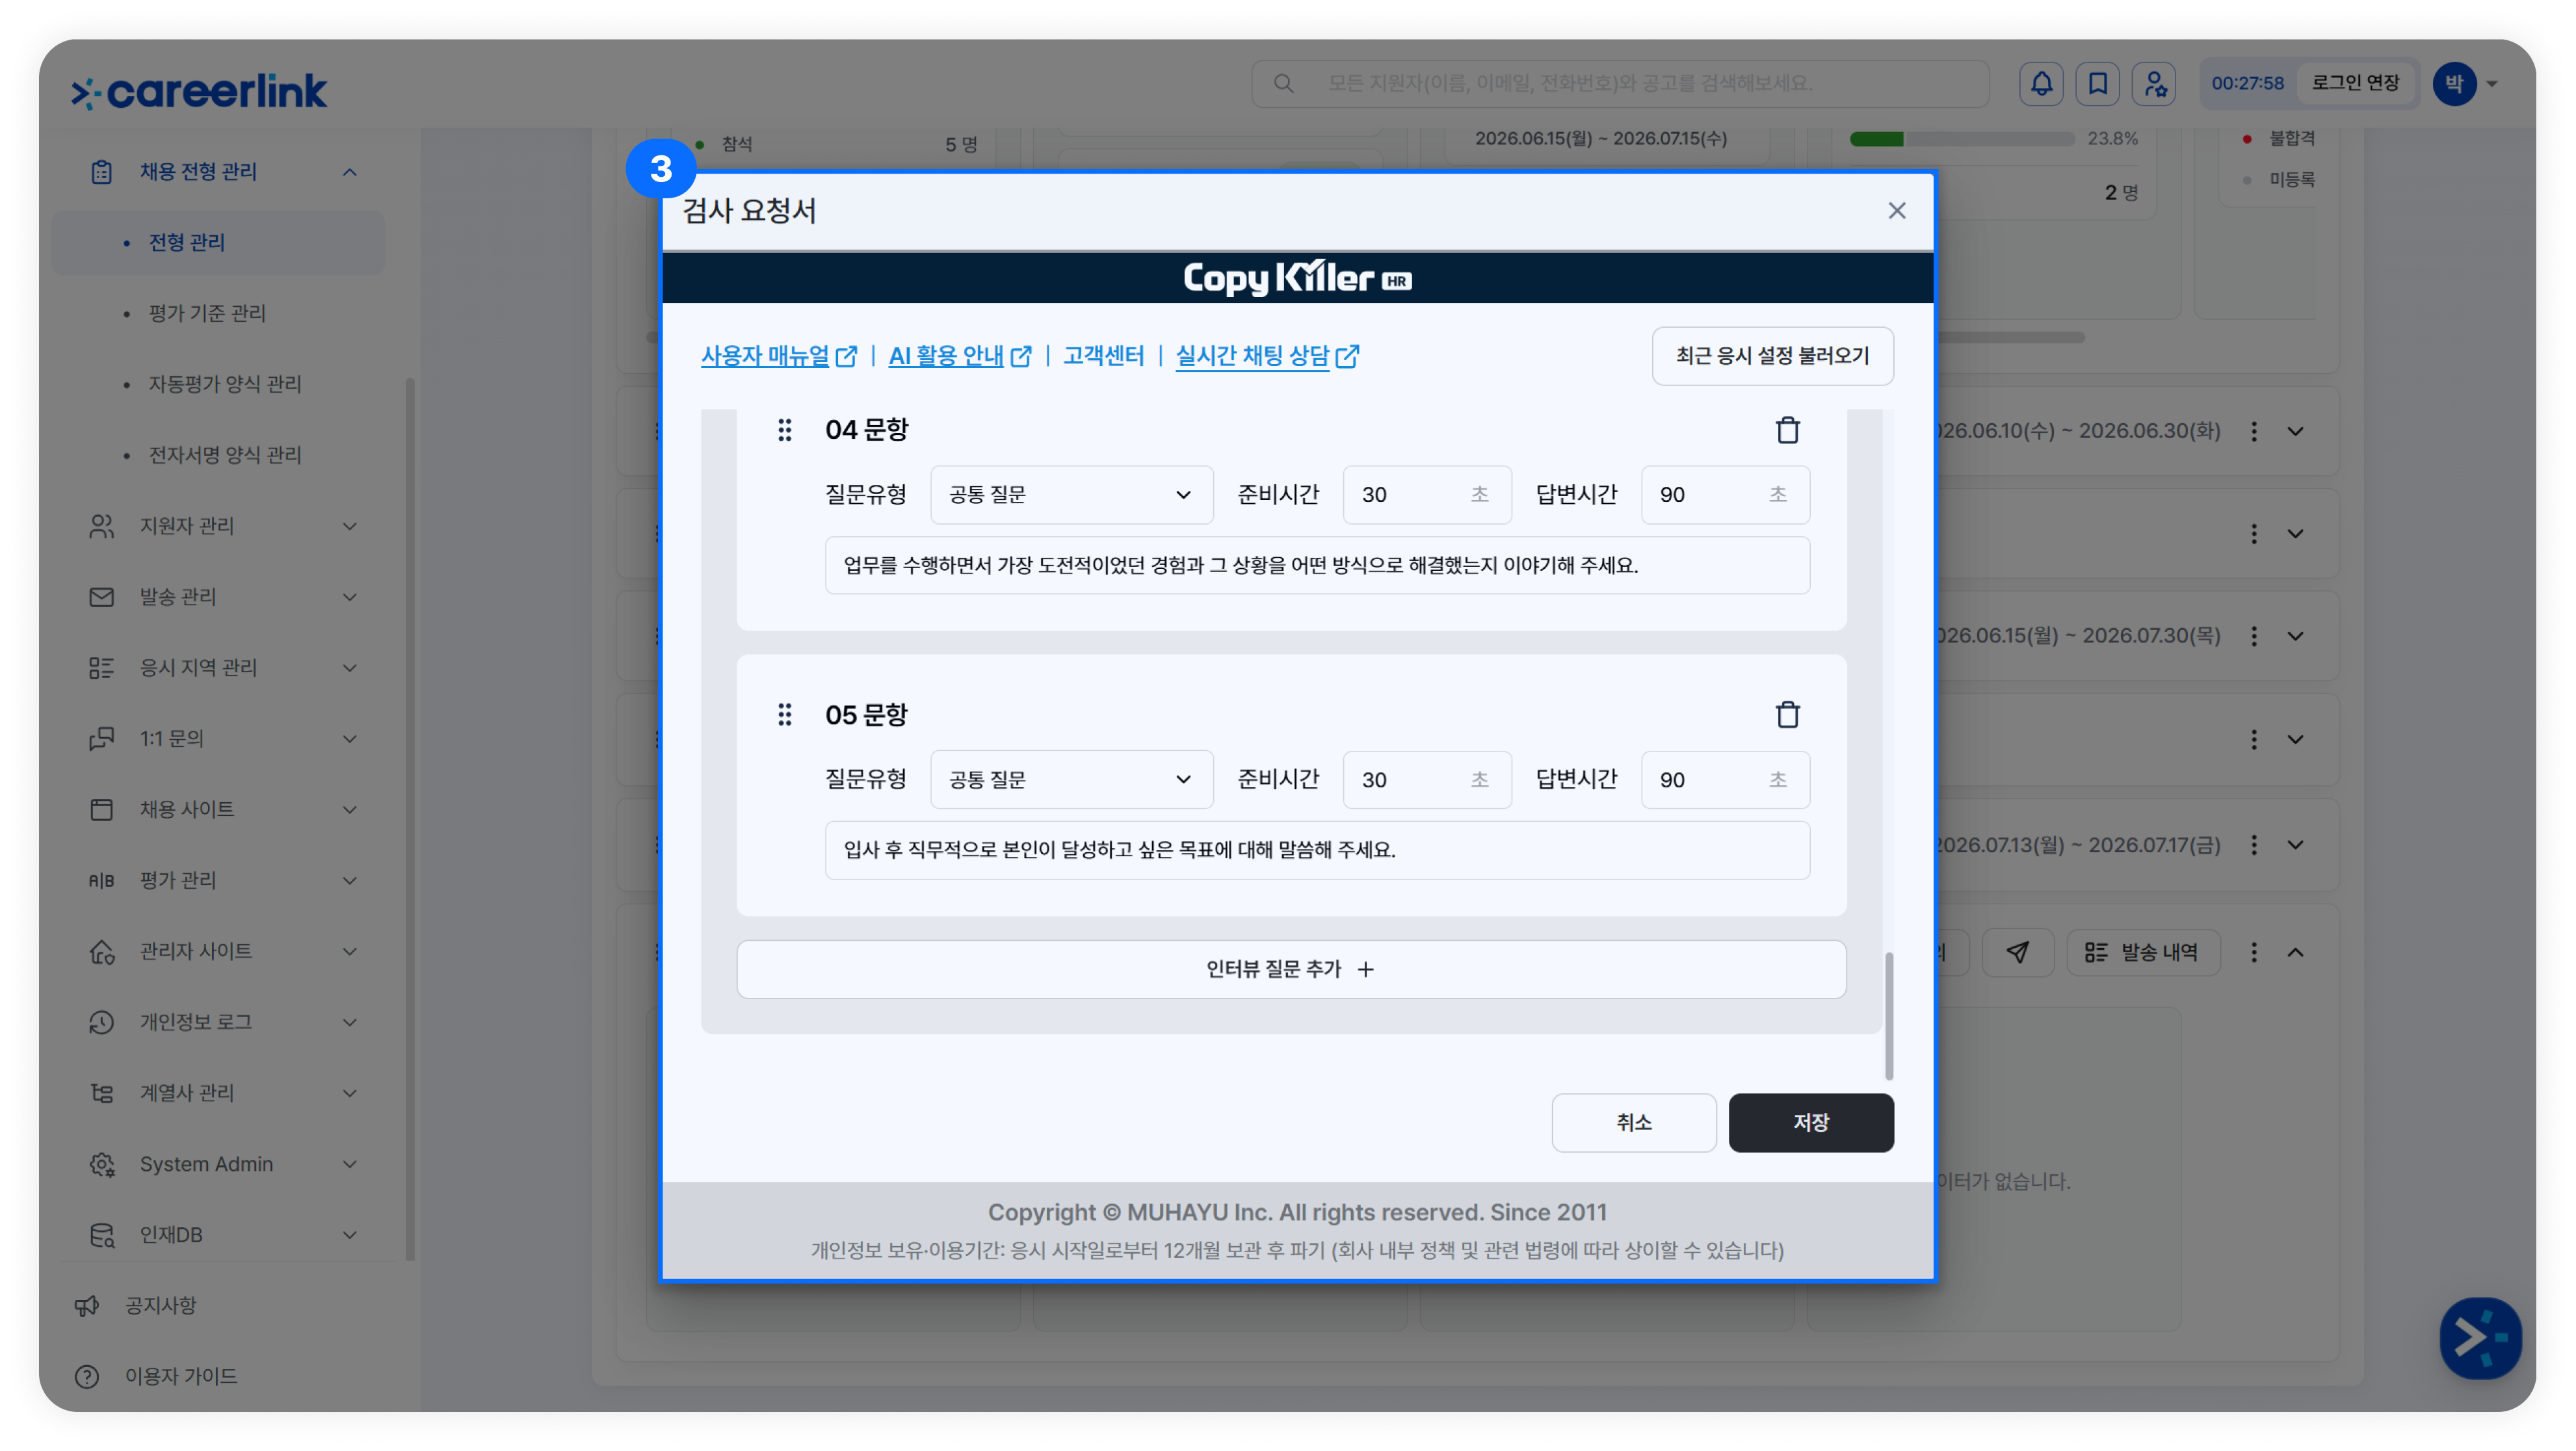The width and height of the screenshot is (2576, 1451).
Task: Click the 이용자 가이드 help icon
Action: coord(87,1377)
